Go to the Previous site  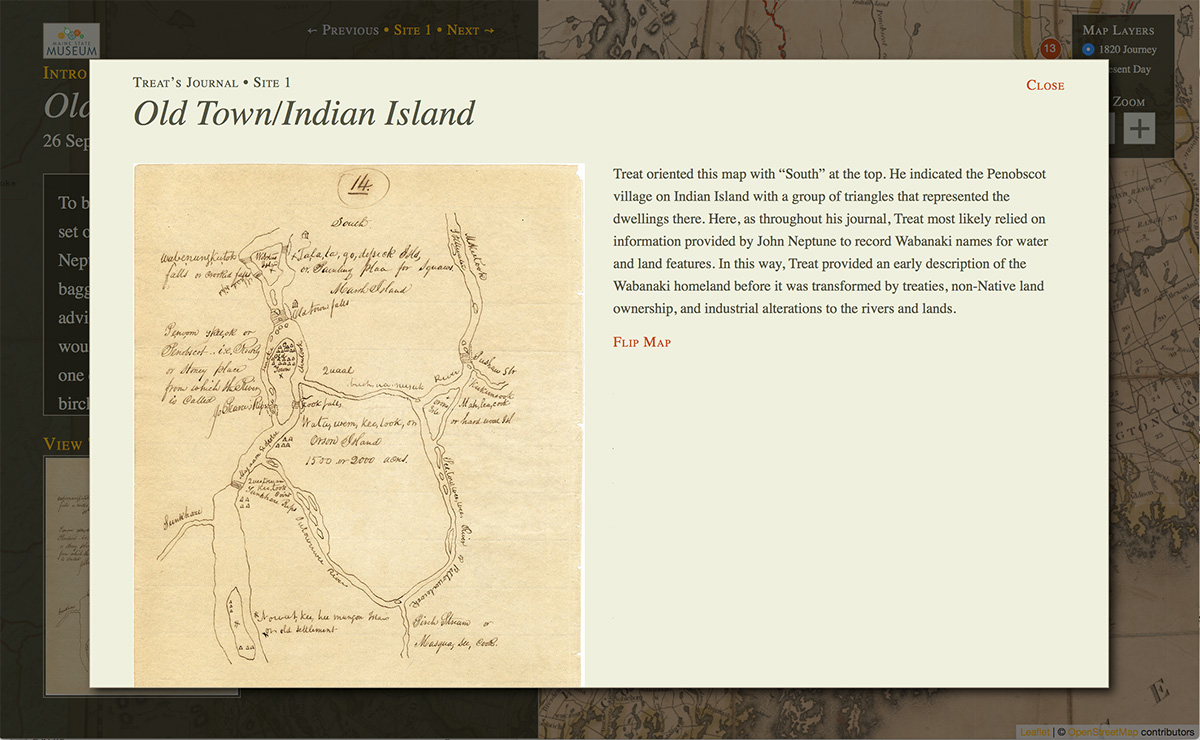pyautogui.click(x=343, y=30)
